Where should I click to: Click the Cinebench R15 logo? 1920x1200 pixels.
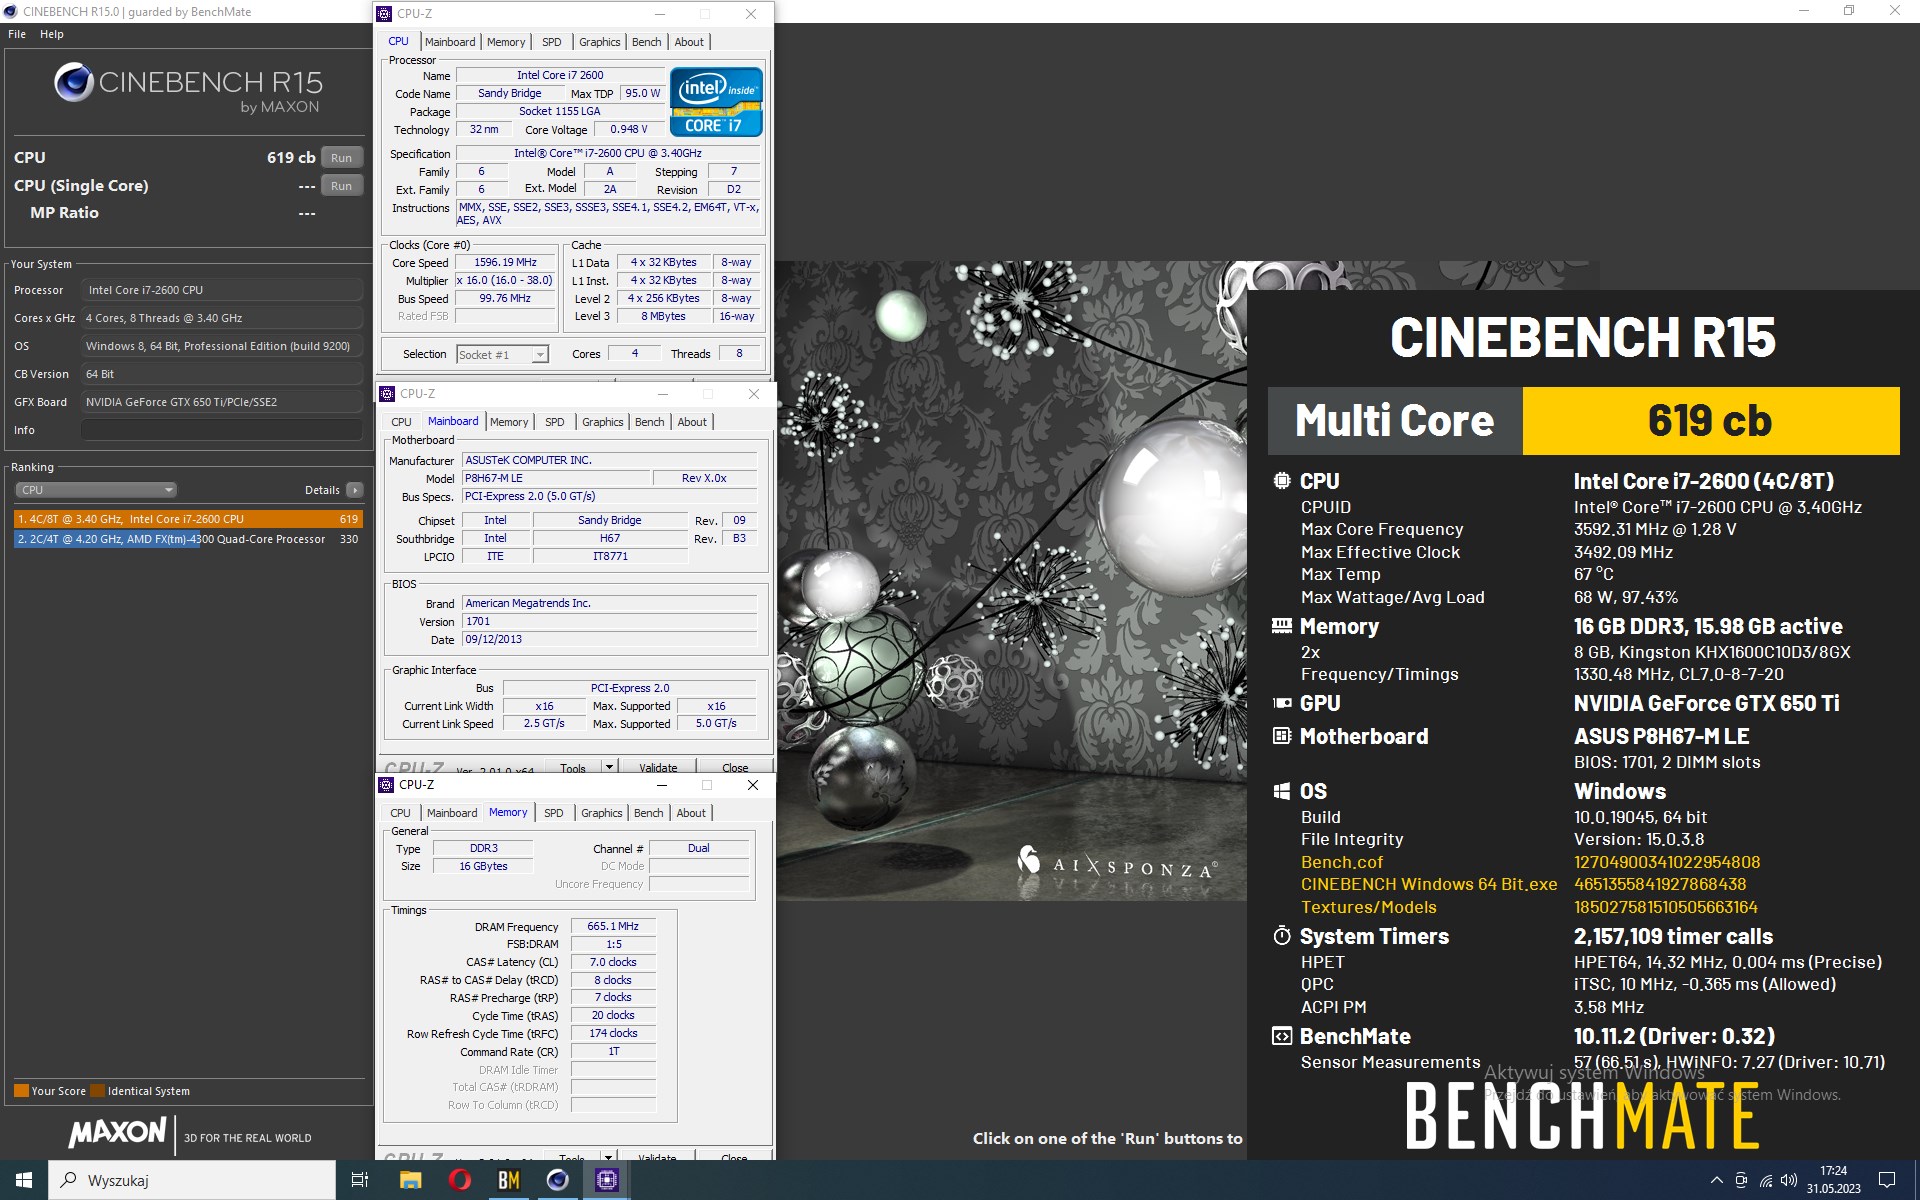[x=188, y=88]
